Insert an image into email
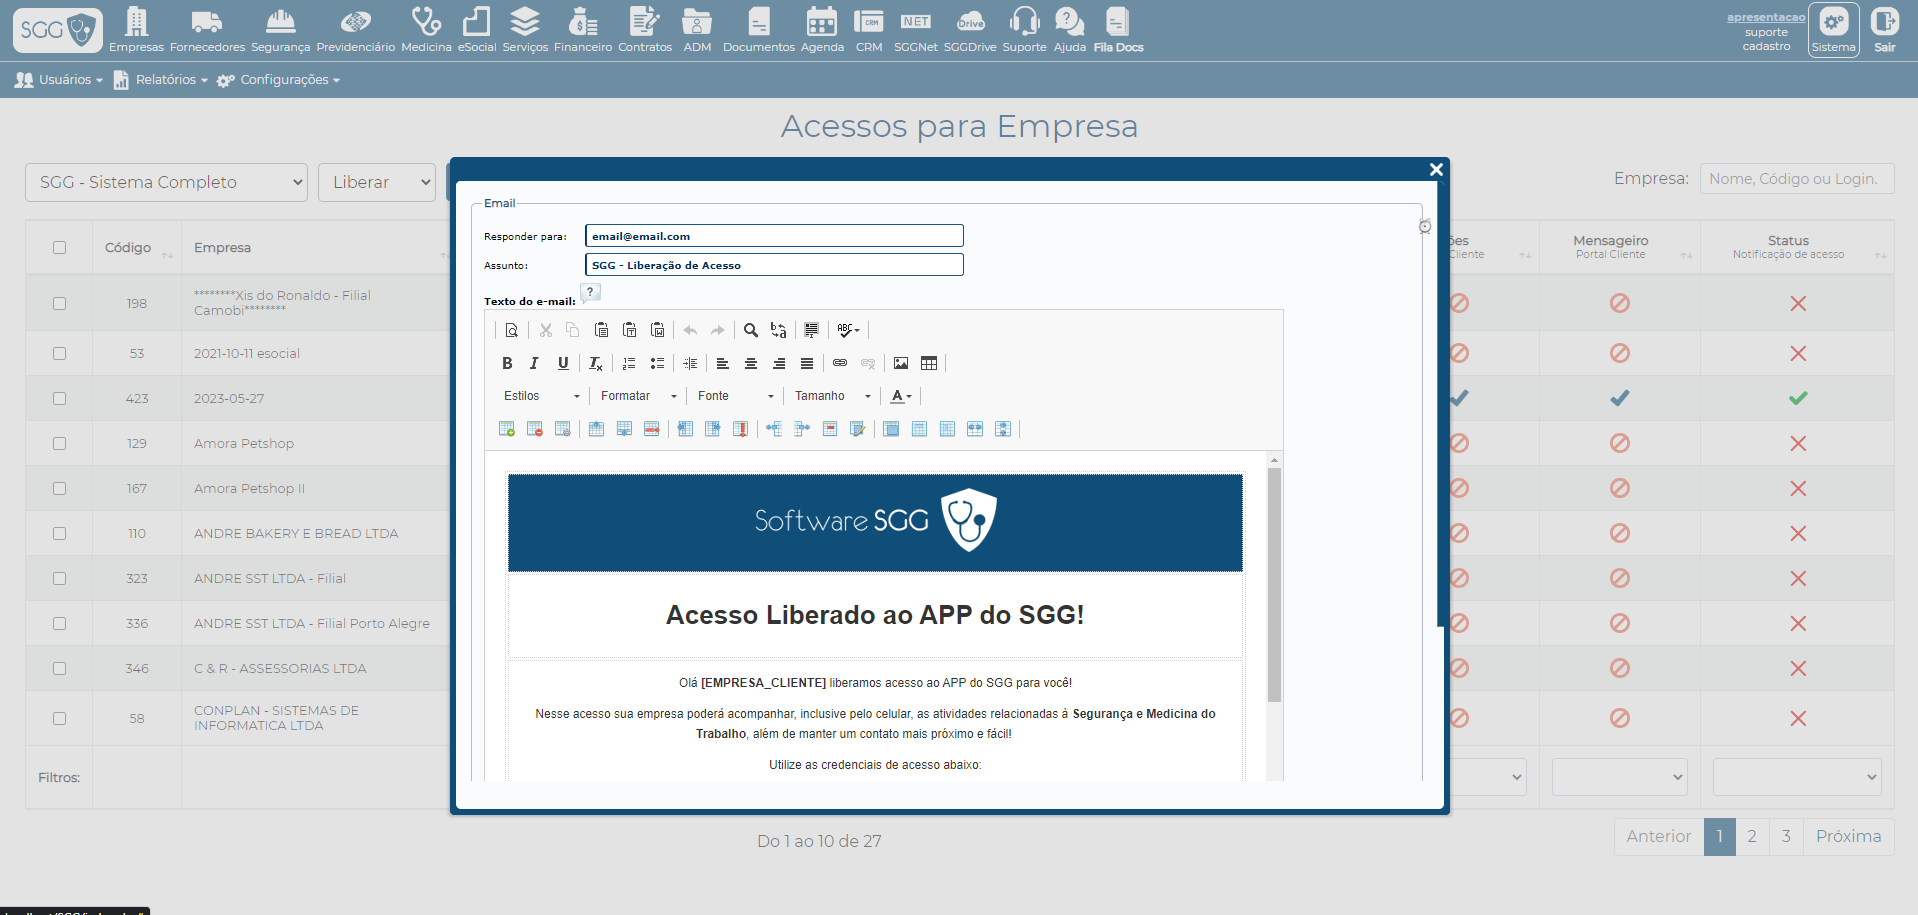Viewport: 1918px width, 915px height. (x=901, y=363)
